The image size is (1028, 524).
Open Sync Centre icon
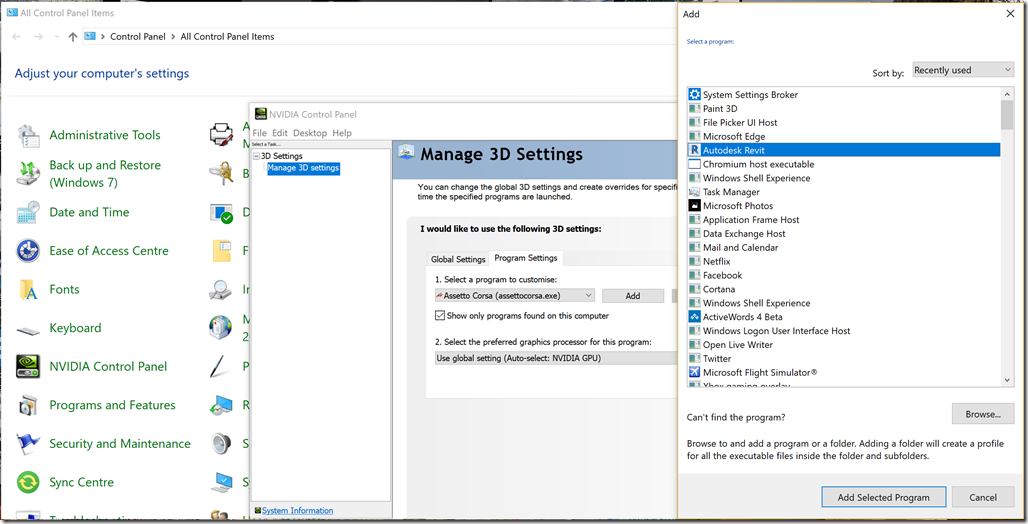pyautogui.click(x=28, y=483)
